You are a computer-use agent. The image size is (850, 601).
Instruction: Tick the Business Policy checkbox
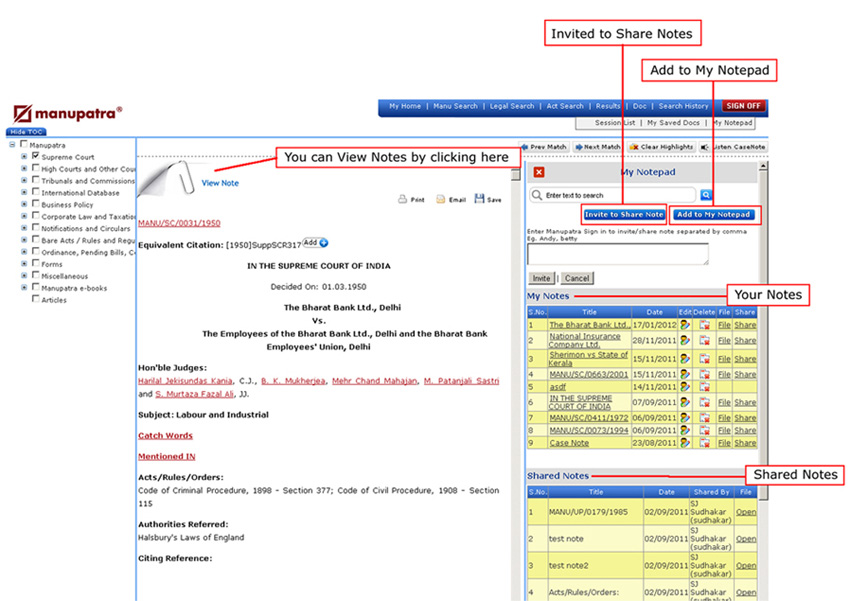coord(36,204)
